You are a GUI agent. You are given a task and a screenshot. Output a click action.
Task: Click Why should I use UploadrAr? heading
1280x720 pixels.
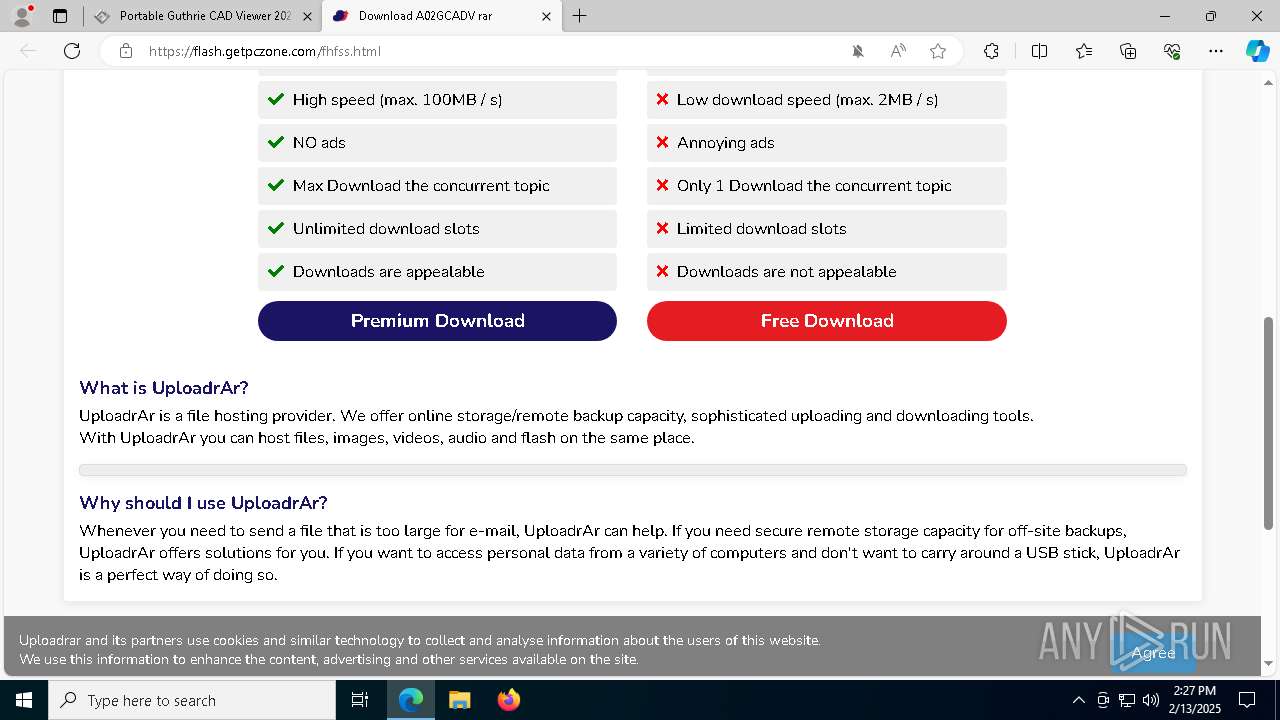point(203,503)
